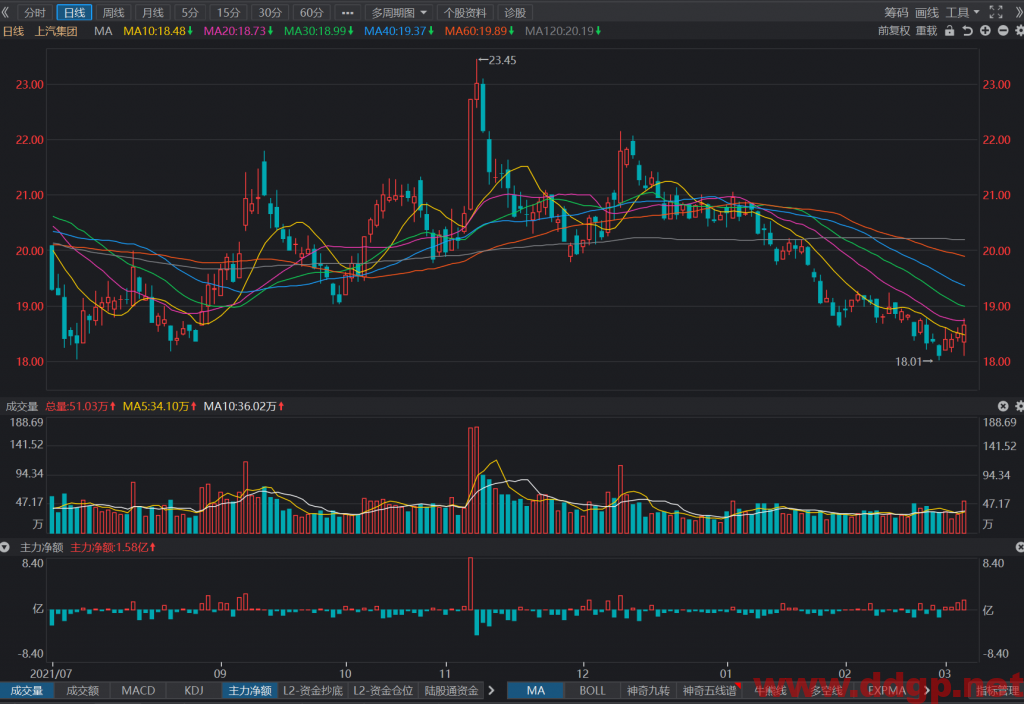Open 指标管理 indicator management

pyautogui.click(x=997, y=690)
